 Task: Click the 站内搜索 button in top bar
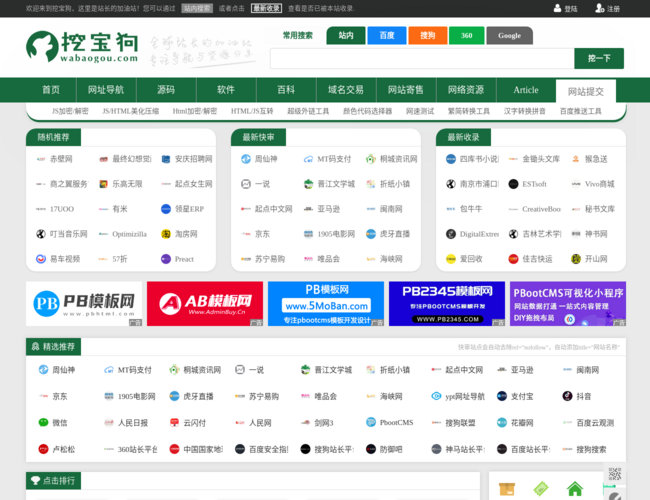[x=197, y=8]
